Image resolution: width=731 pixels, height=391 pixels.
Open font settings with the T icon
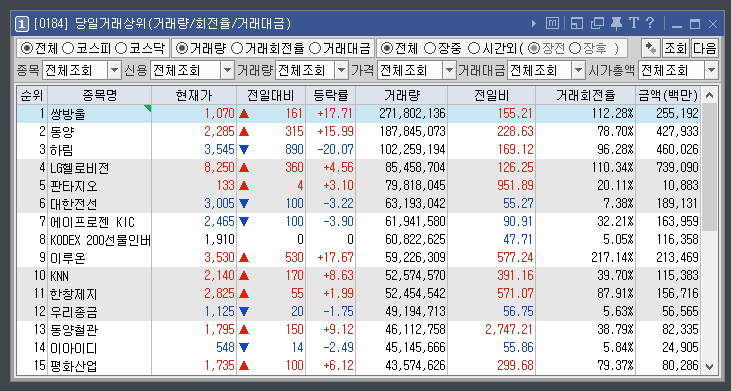(x=634, y=23)
